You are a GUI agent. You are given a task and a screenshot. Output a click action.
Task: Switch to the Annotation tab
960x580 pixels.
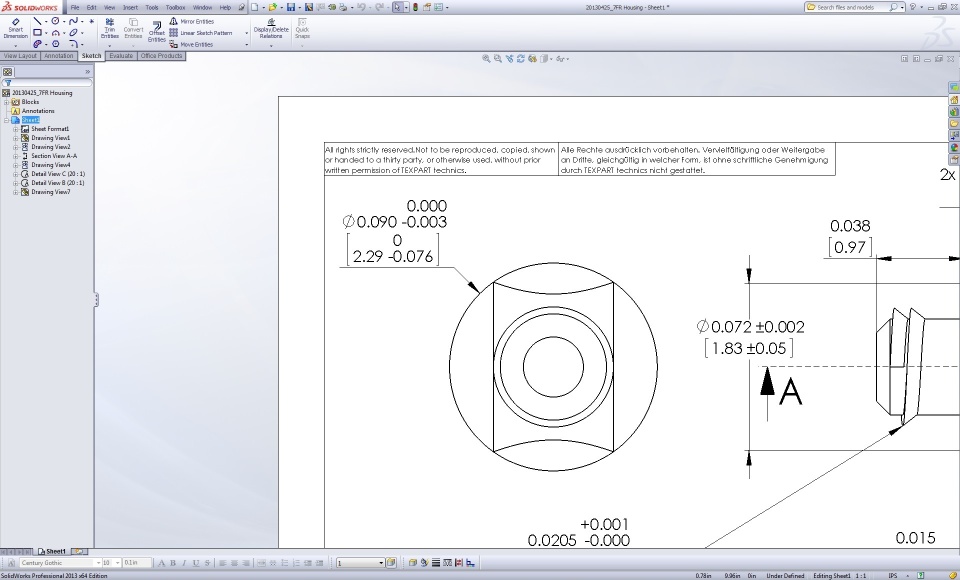point(59,56)
